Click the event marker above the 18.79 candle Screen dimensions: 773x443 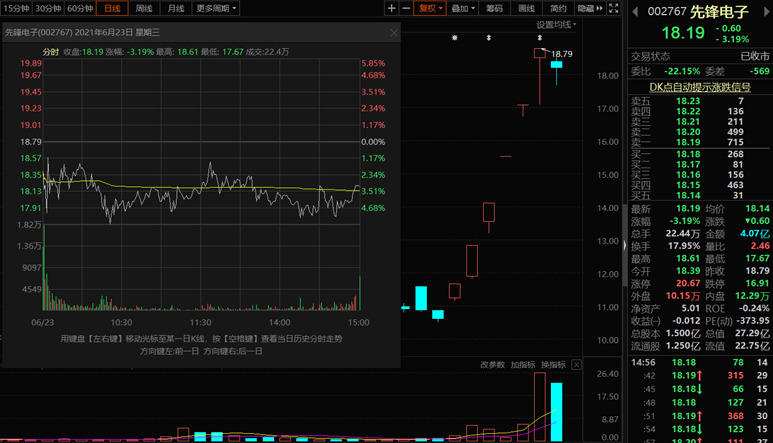point(540,38)
